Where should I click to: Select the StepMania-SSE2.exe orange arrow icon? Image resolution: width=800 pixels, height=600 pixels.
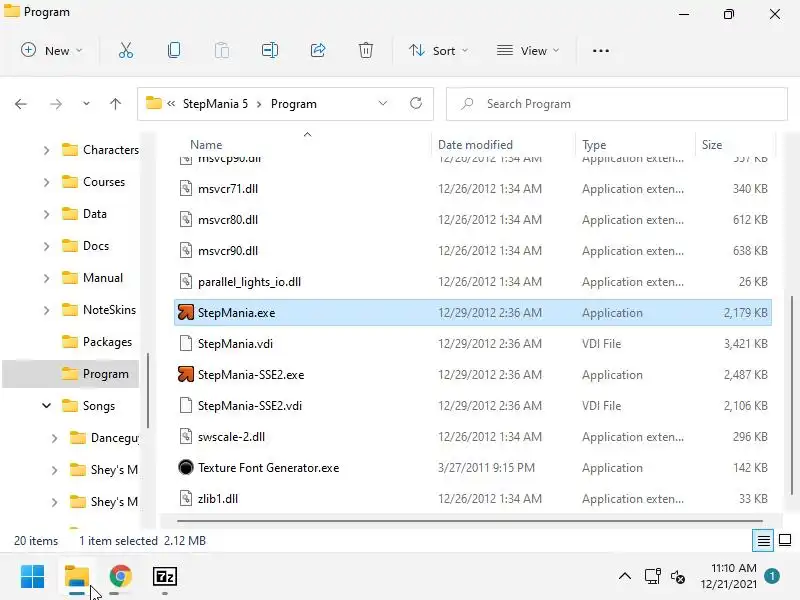tap(186, 374)
